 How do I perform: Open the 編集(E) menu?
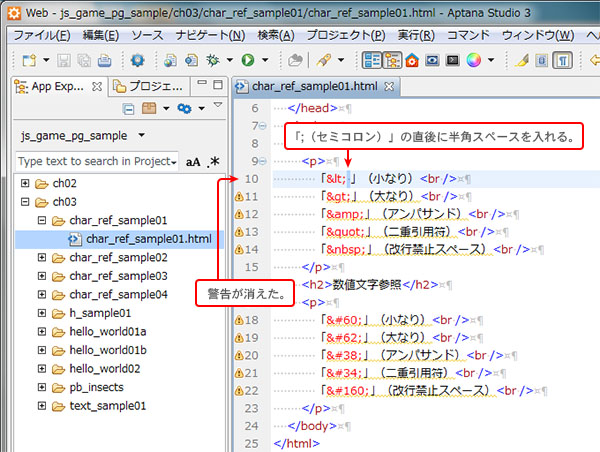point(101,36)
